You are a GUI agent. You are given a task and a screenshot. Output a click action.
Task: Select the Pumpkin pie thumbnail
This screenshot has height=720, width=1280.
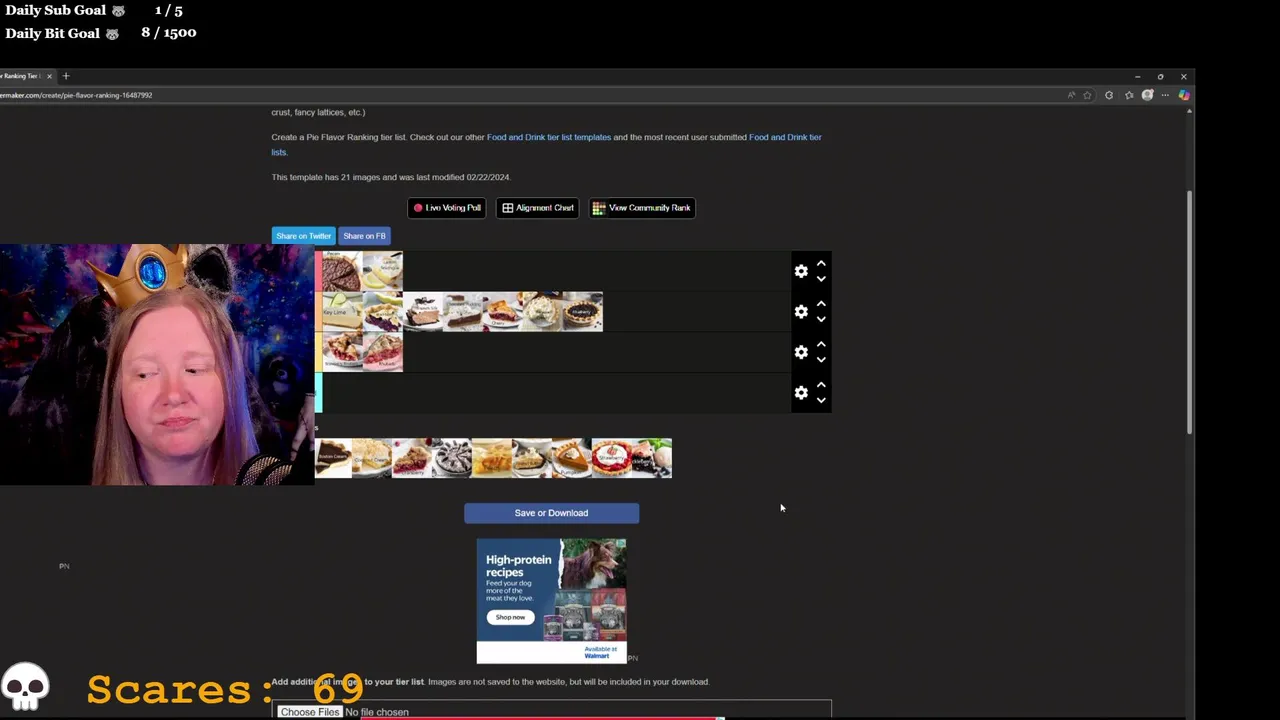[572, 458]
